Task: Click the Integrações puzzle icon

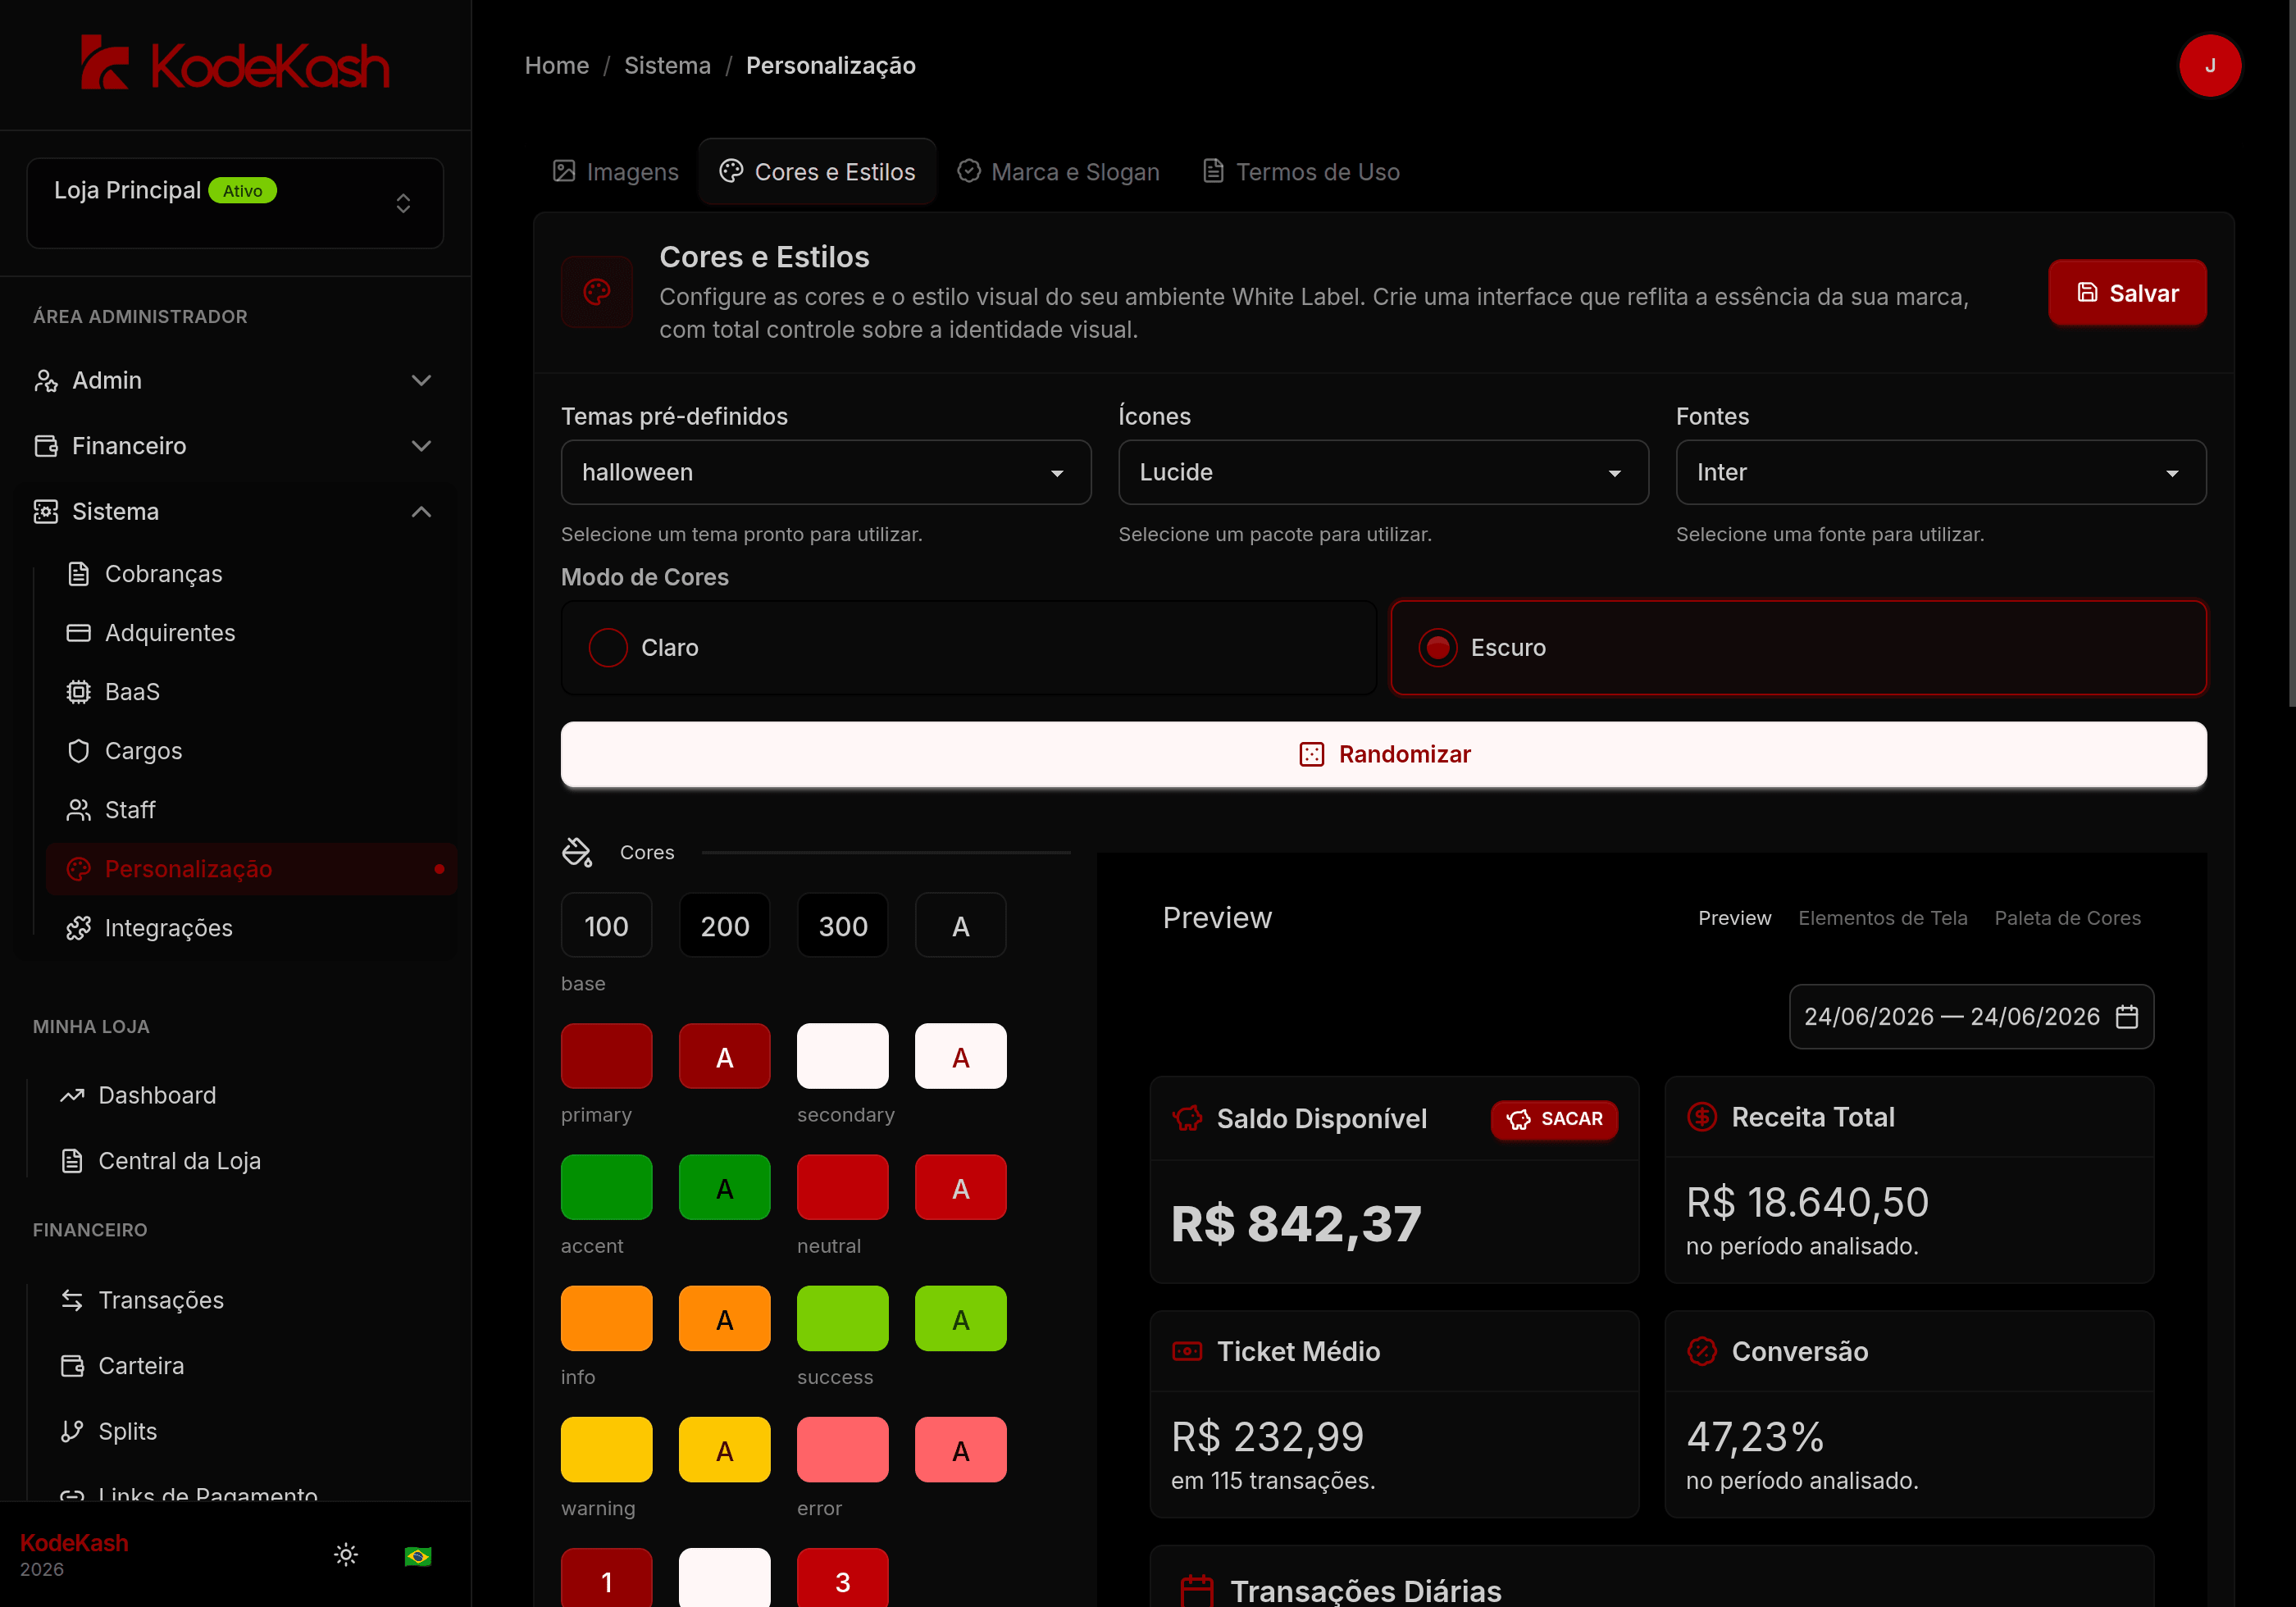Action: (x=78, y=928)
